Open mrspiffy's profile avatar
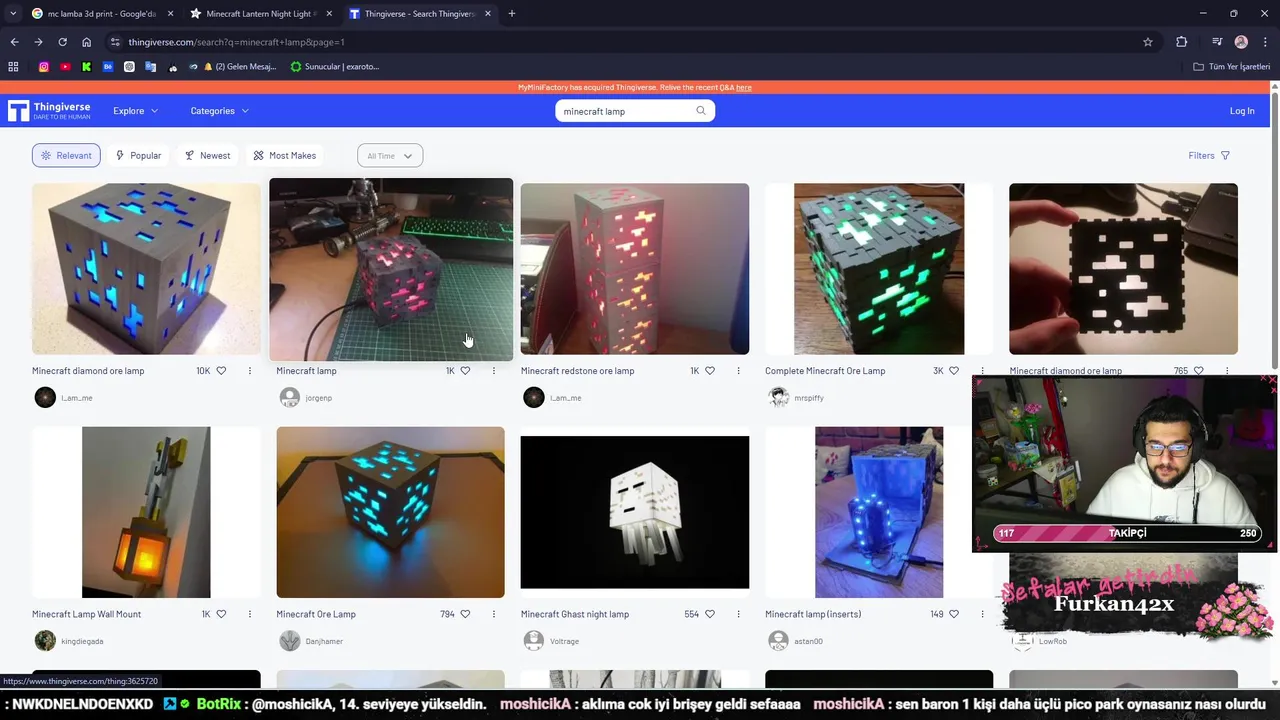1280x720 pixels. [779, 398]
